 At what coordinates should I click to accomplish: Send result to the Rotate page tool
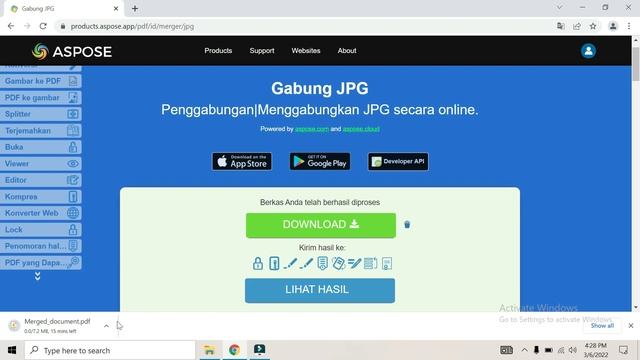tap(338, 263)
